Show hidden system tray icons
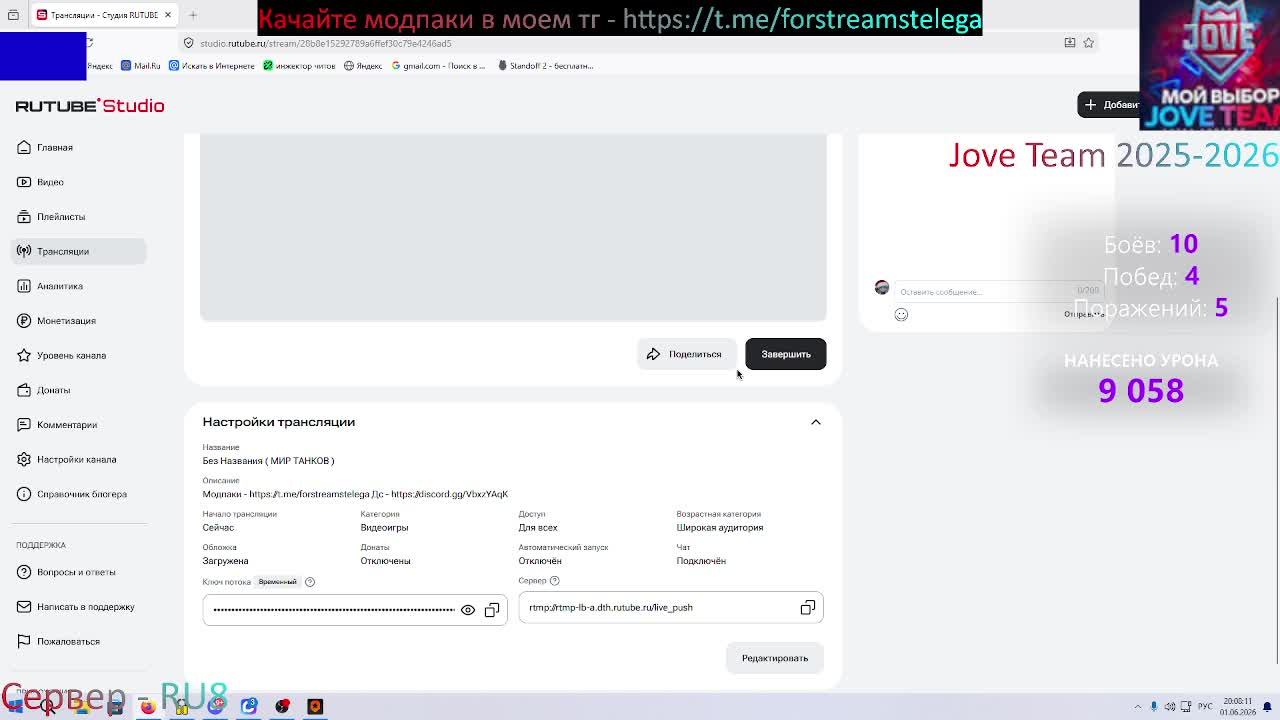The height and width of the screenshot is (720, 1280). [x=1138, y=707]
